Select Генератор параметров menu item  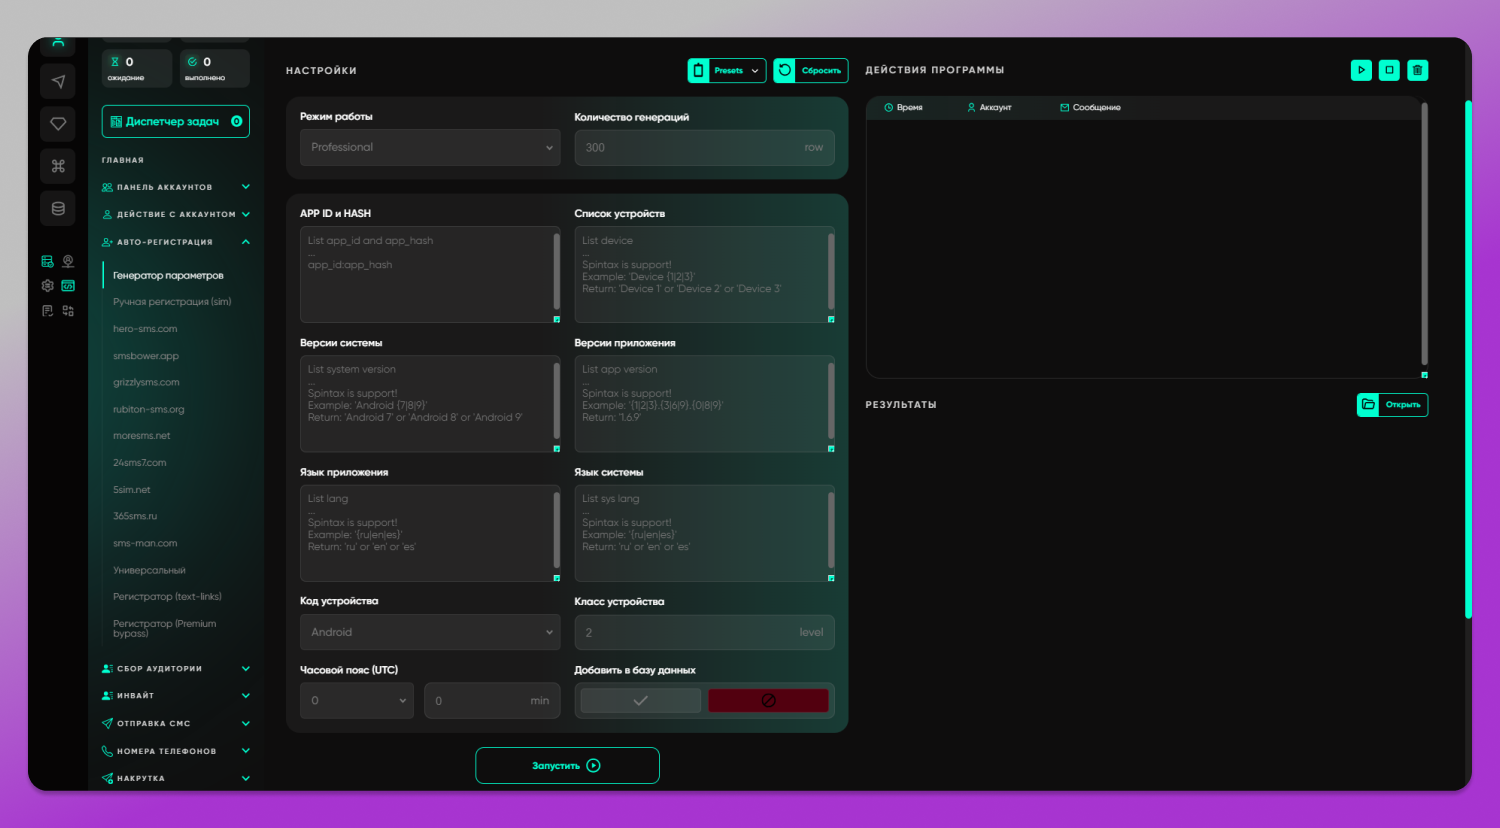[x=168, y=275]
